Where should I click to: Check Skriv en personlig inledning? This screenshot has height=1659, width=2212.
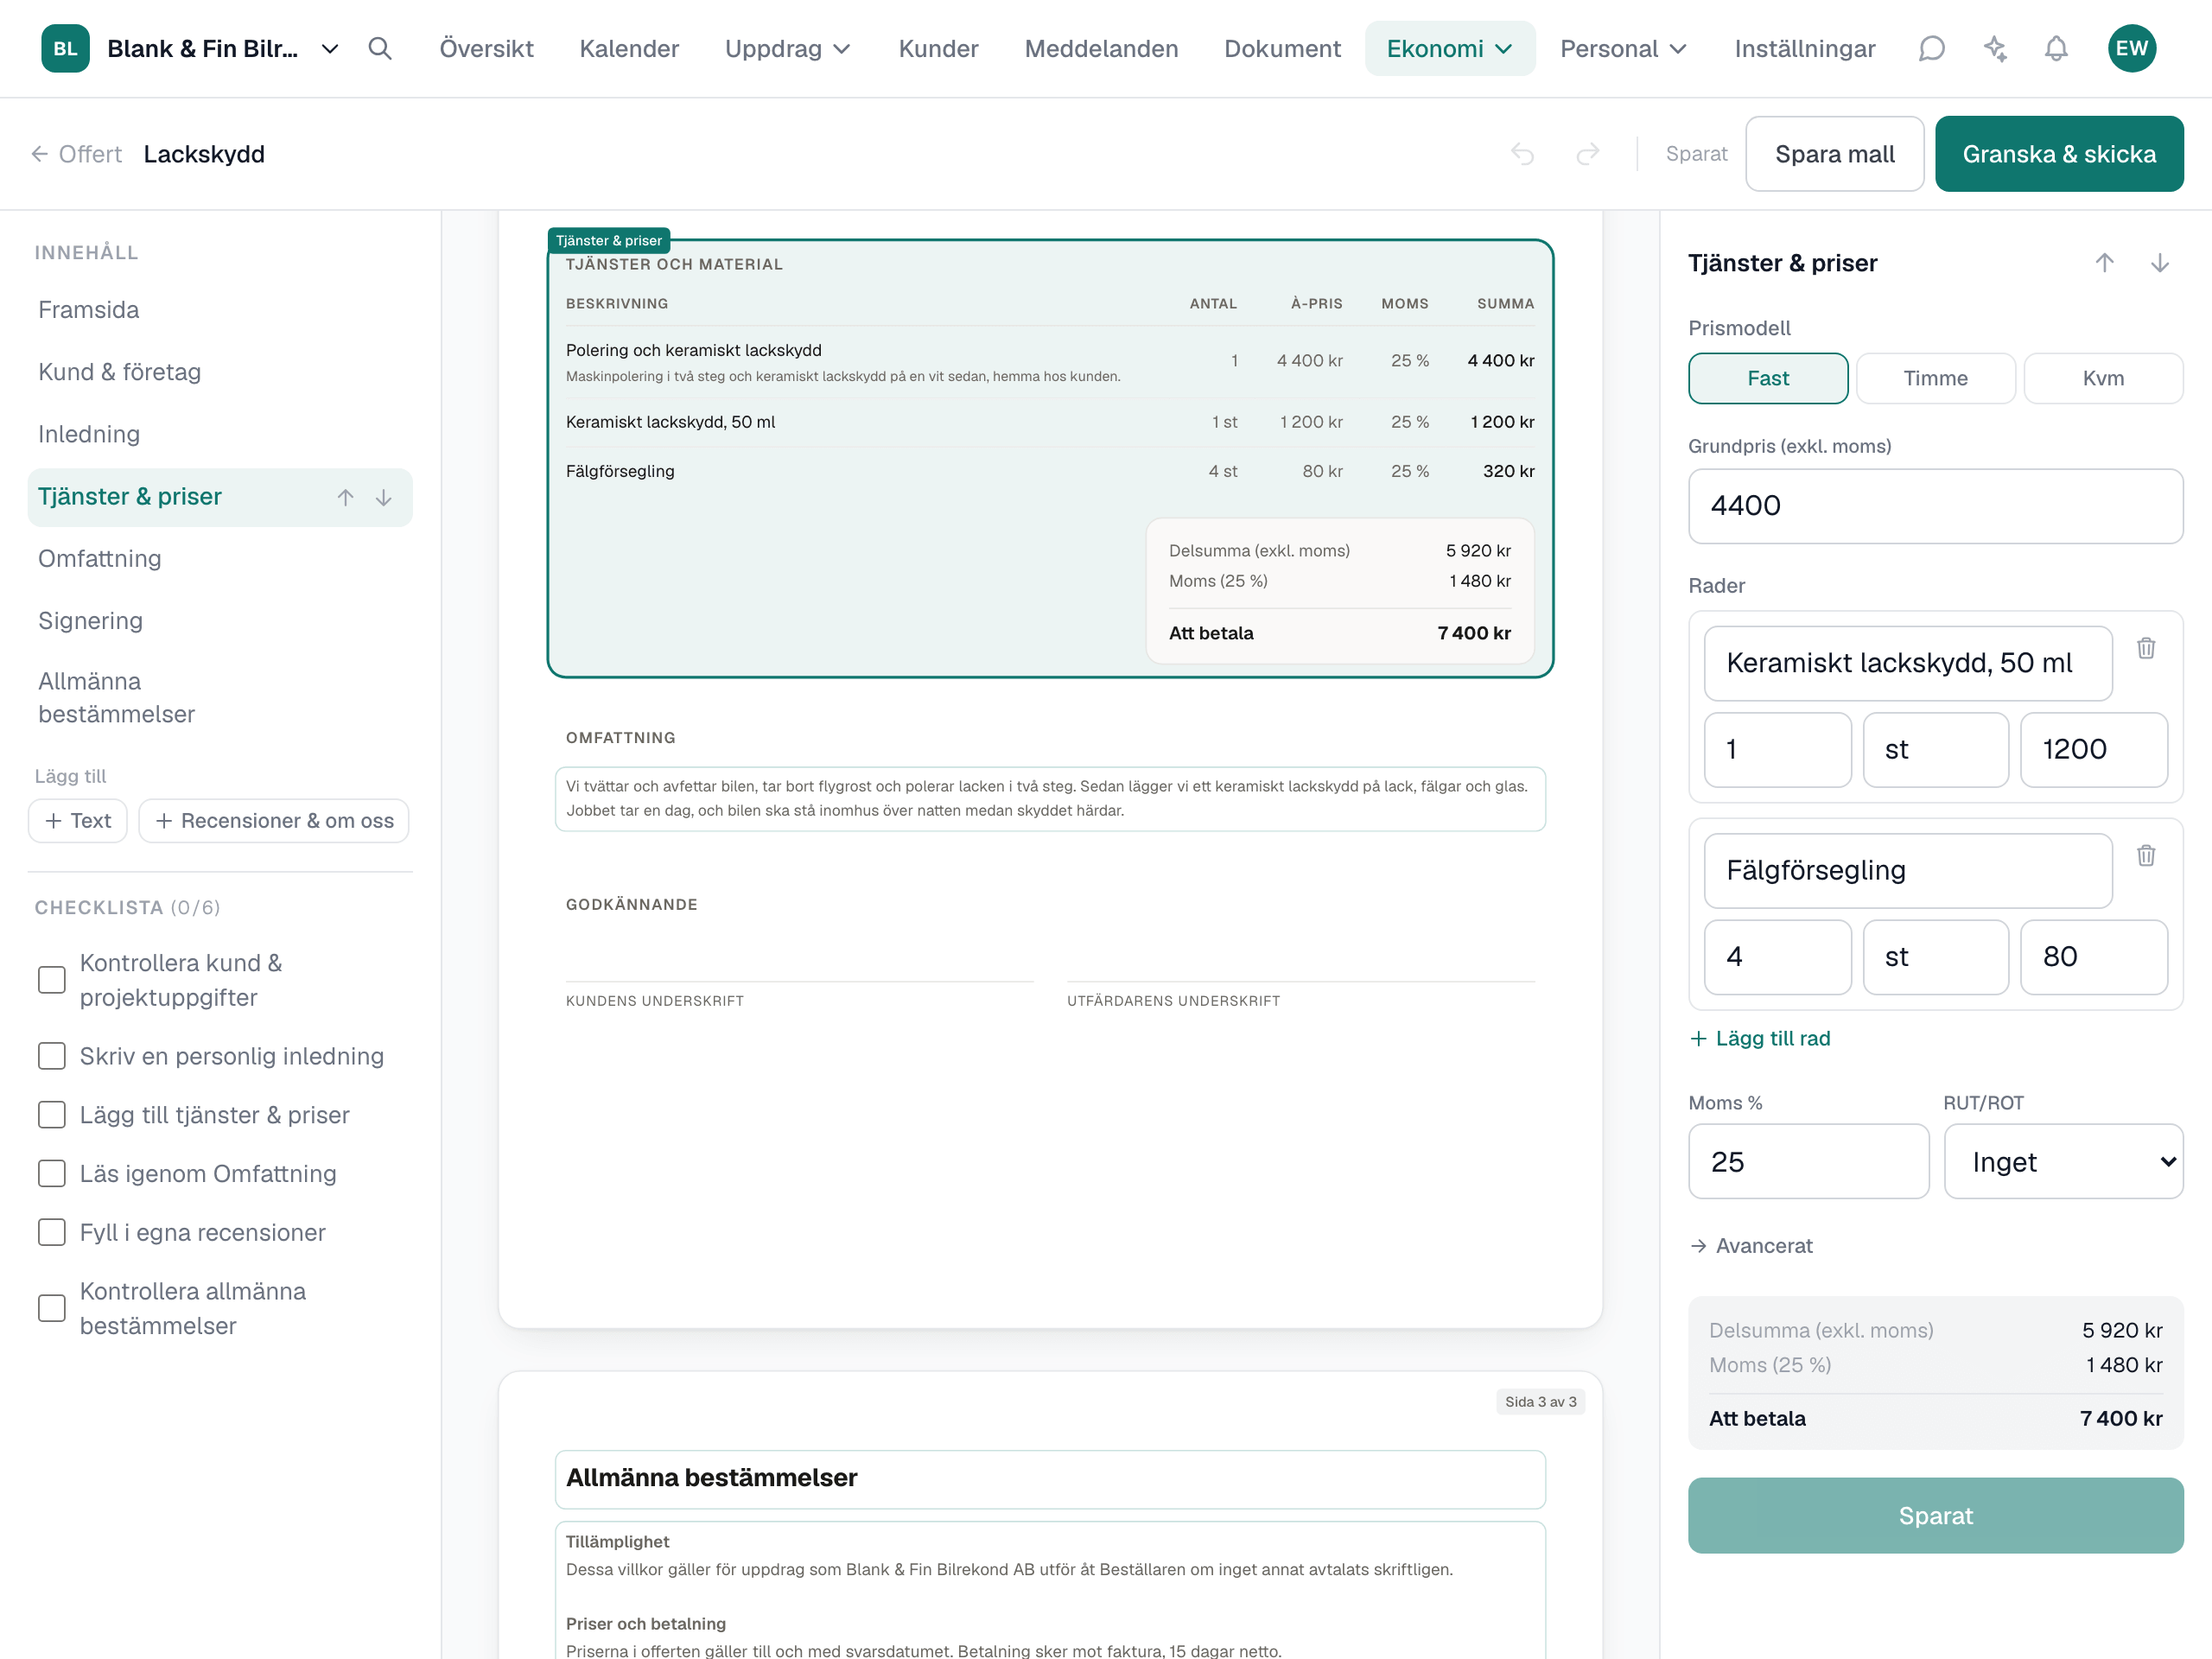coord(51,1056)
